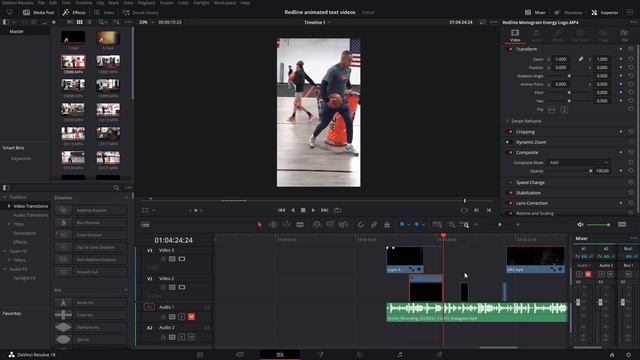Toggle the Linked Selection chain icon

(374, 224)
